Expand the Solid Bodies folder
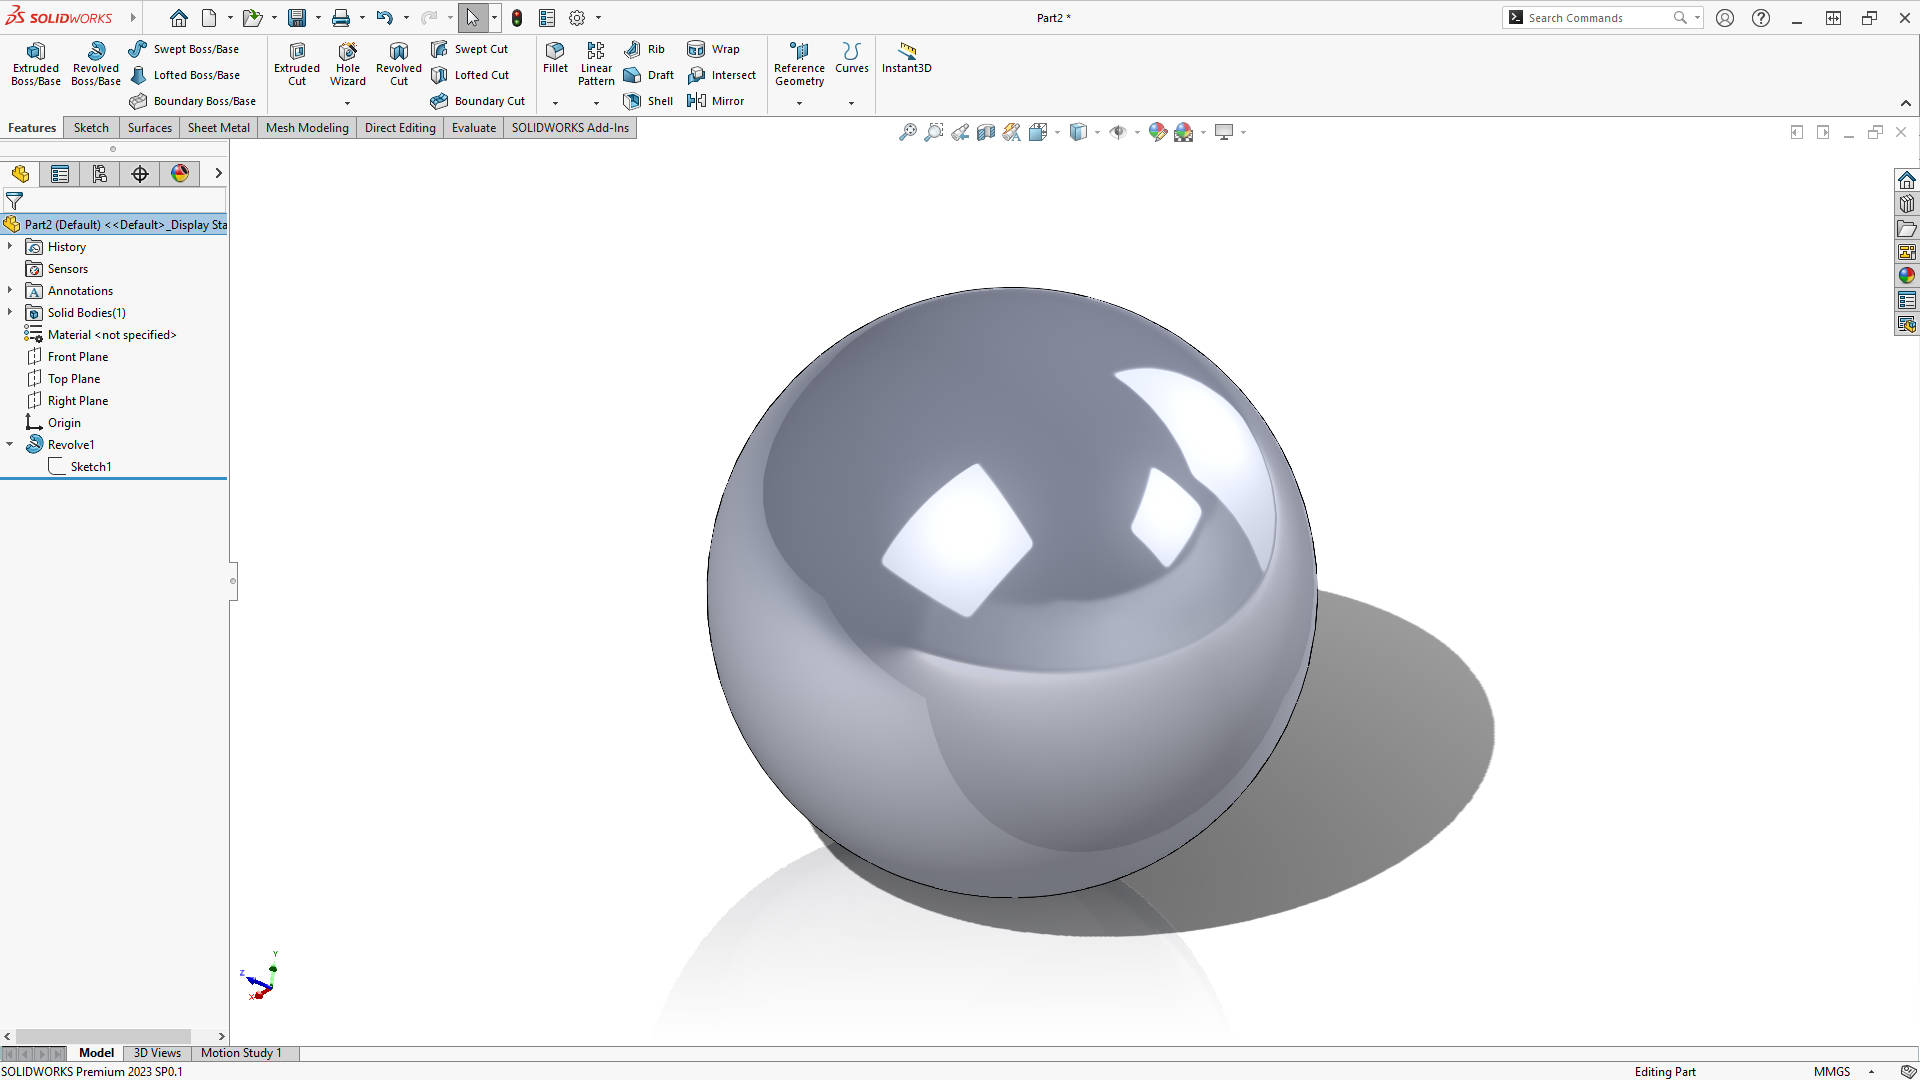 [x=9, y=312]
